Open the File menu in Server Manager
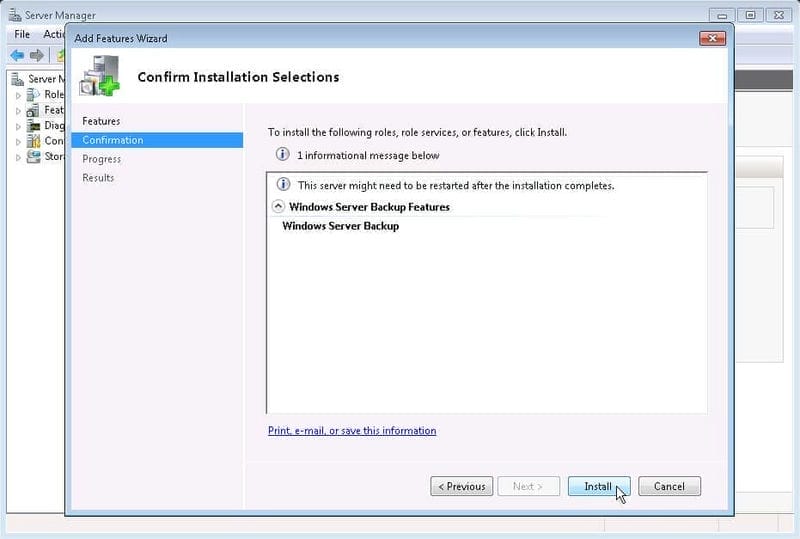This screenshot has height=539, width=800. [x=22, y=34]
